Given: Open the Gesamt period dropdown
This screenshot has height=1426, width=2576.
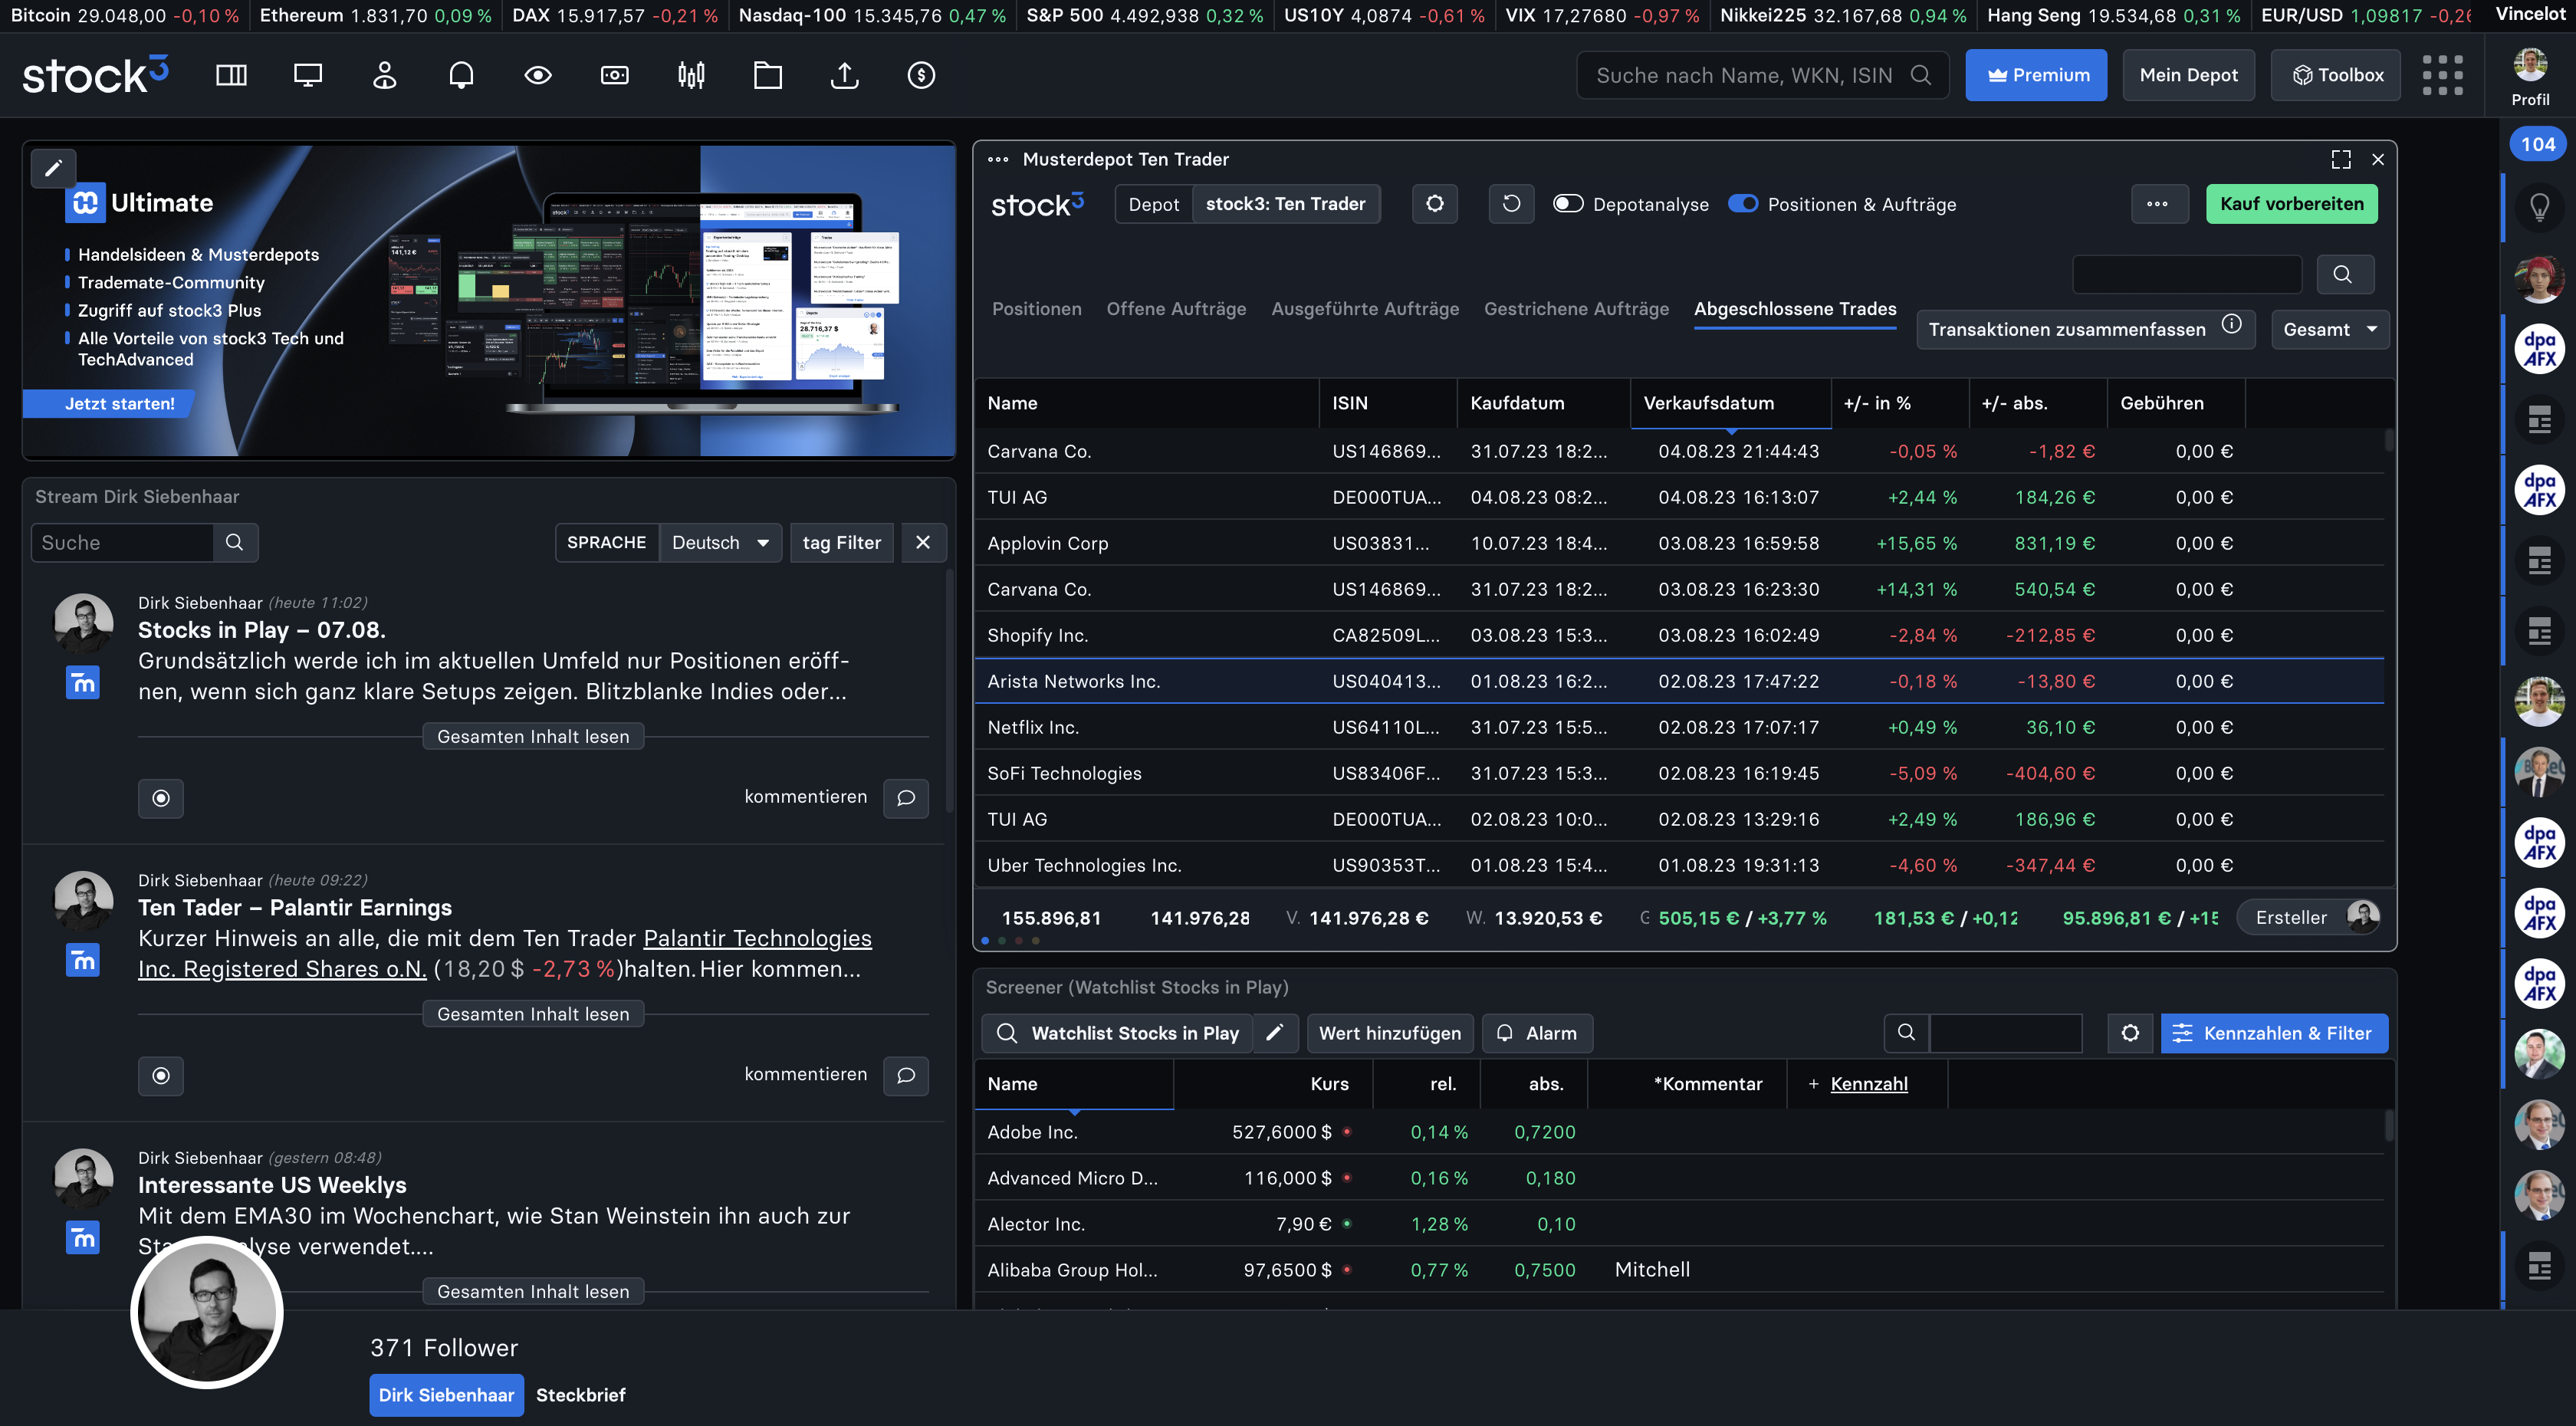Looking at the screenshot, I should coord(2330,329).
